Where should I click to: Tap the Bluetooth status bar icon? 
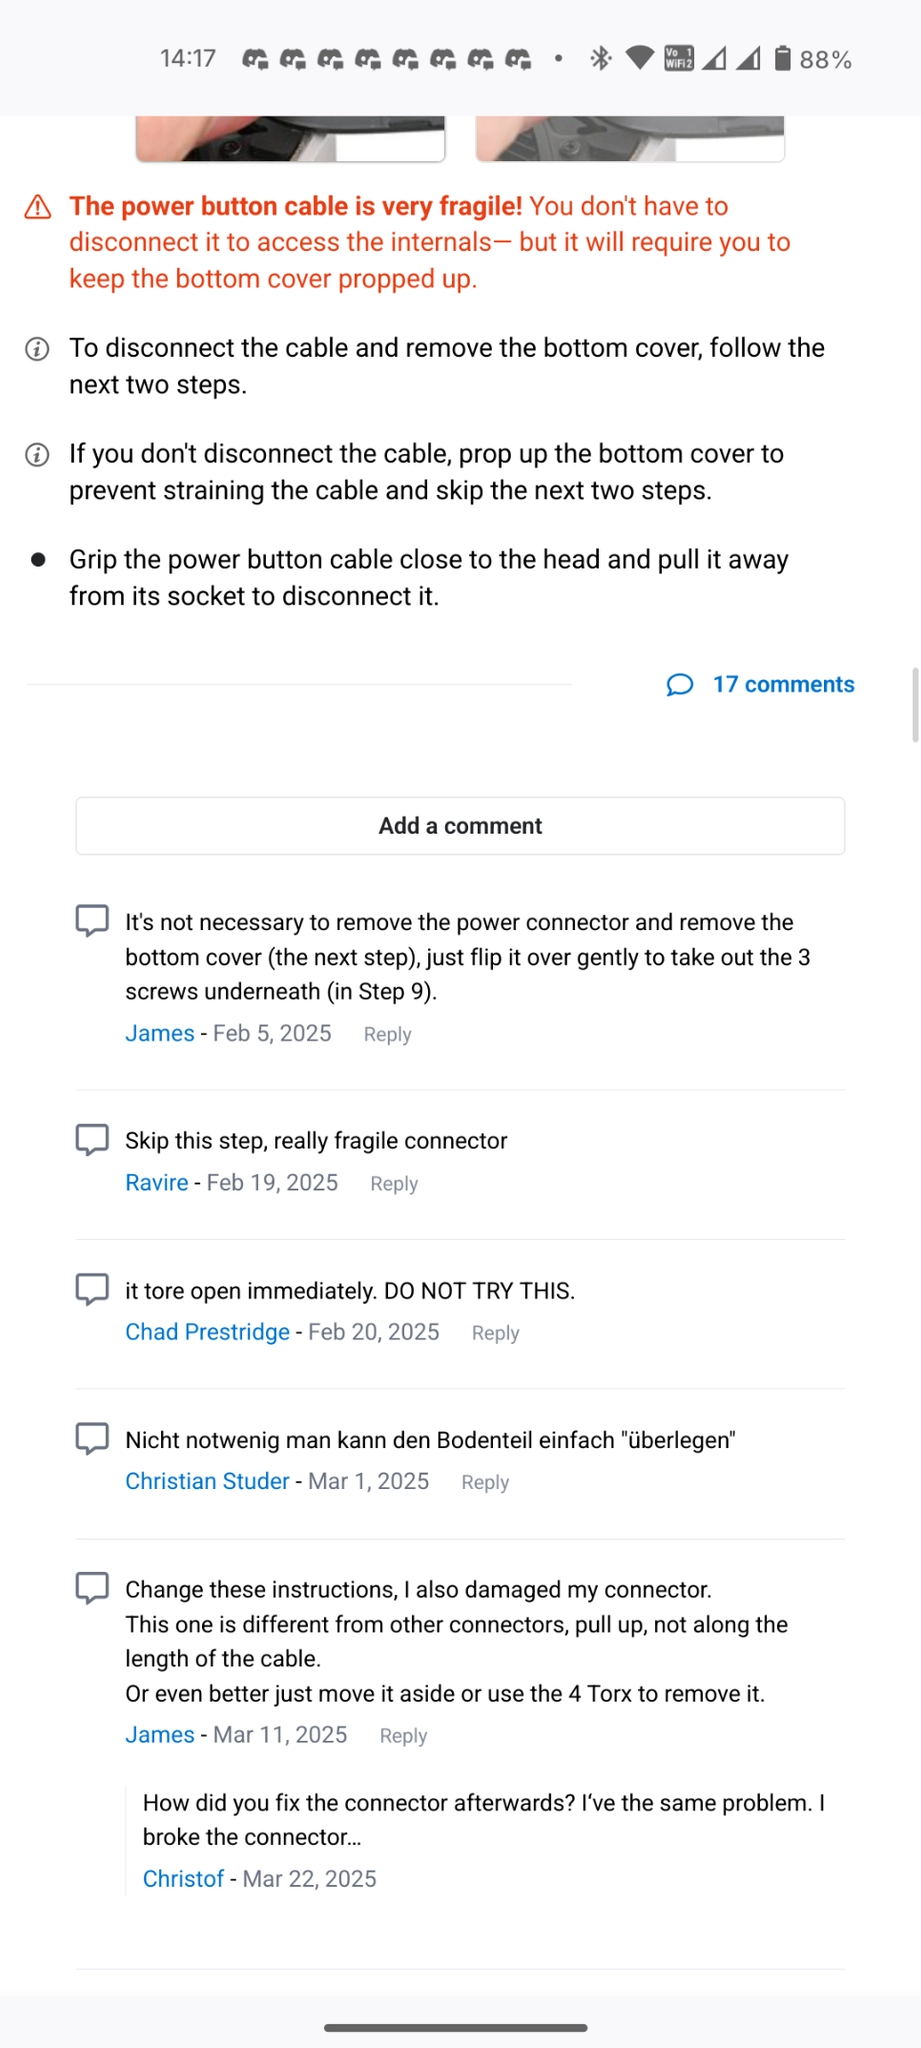(600, 59)
